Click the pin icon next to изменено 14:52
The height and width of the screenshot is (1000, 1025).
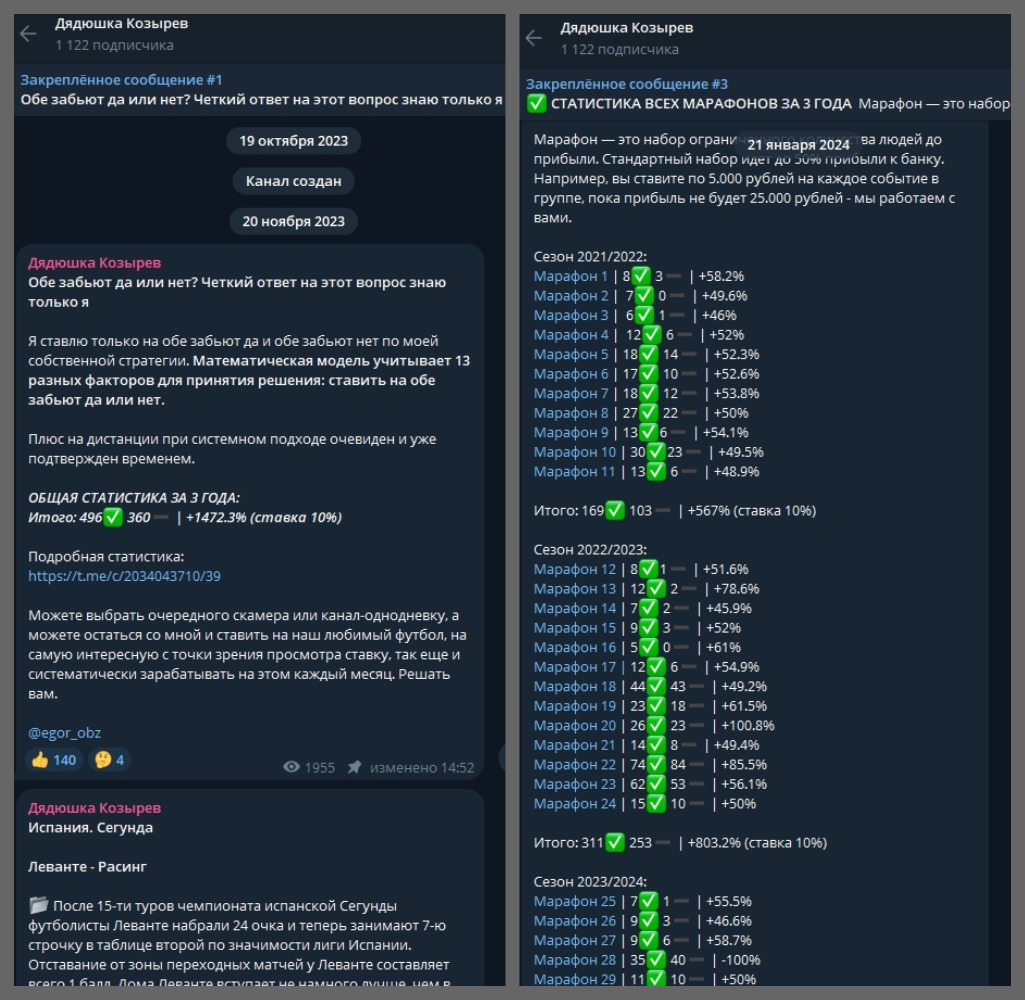354,767
